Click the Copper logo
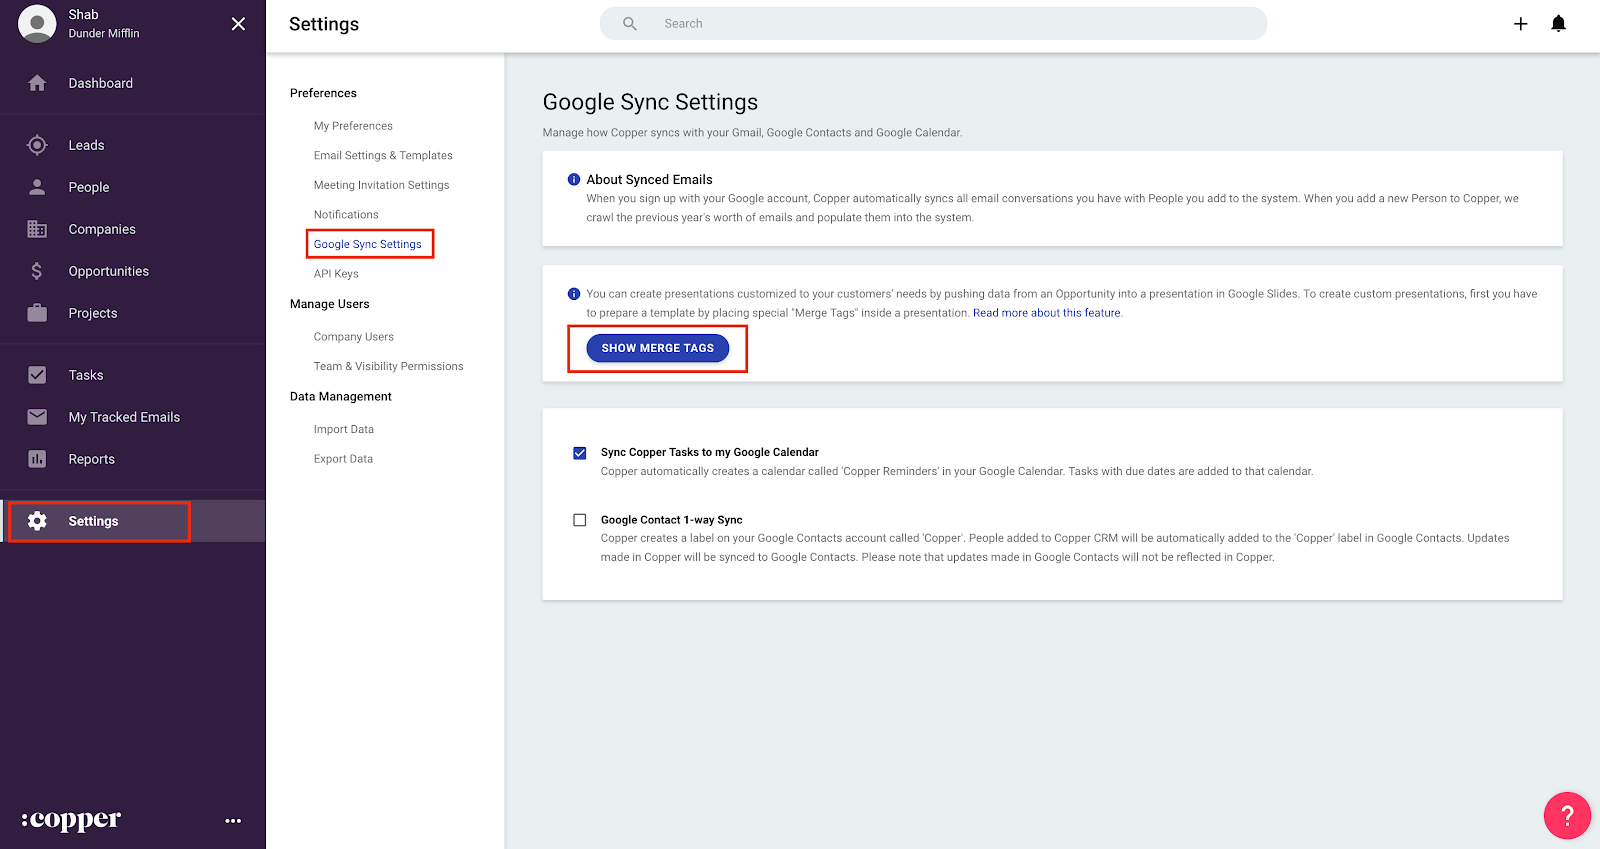Image resolution: width=1600 pixels, height=849 pixels. 71,820
